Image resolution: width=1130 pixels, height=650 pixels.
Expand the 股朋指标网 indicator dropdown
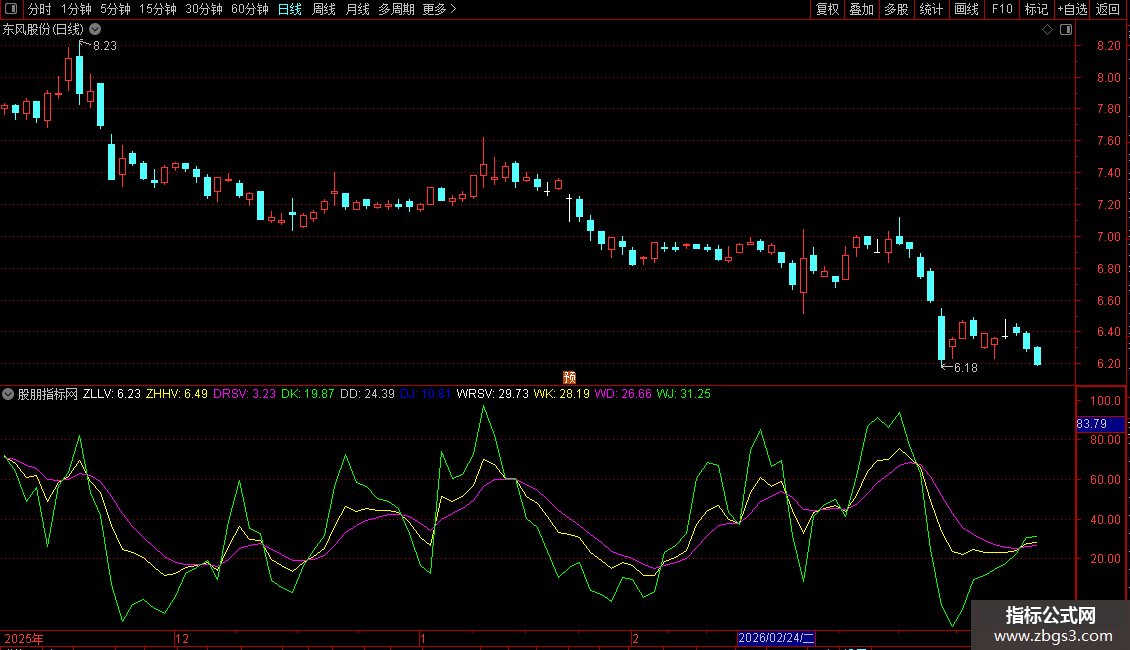click(9, 394)
